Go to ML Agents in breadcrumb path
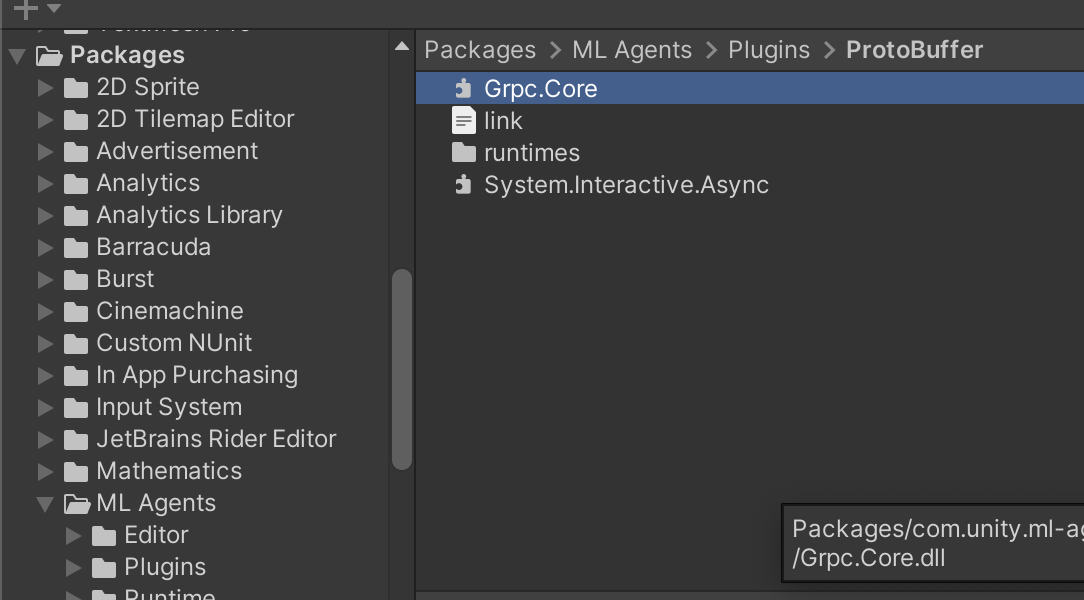The image size is (1084, 600). (x=632, y=50)
